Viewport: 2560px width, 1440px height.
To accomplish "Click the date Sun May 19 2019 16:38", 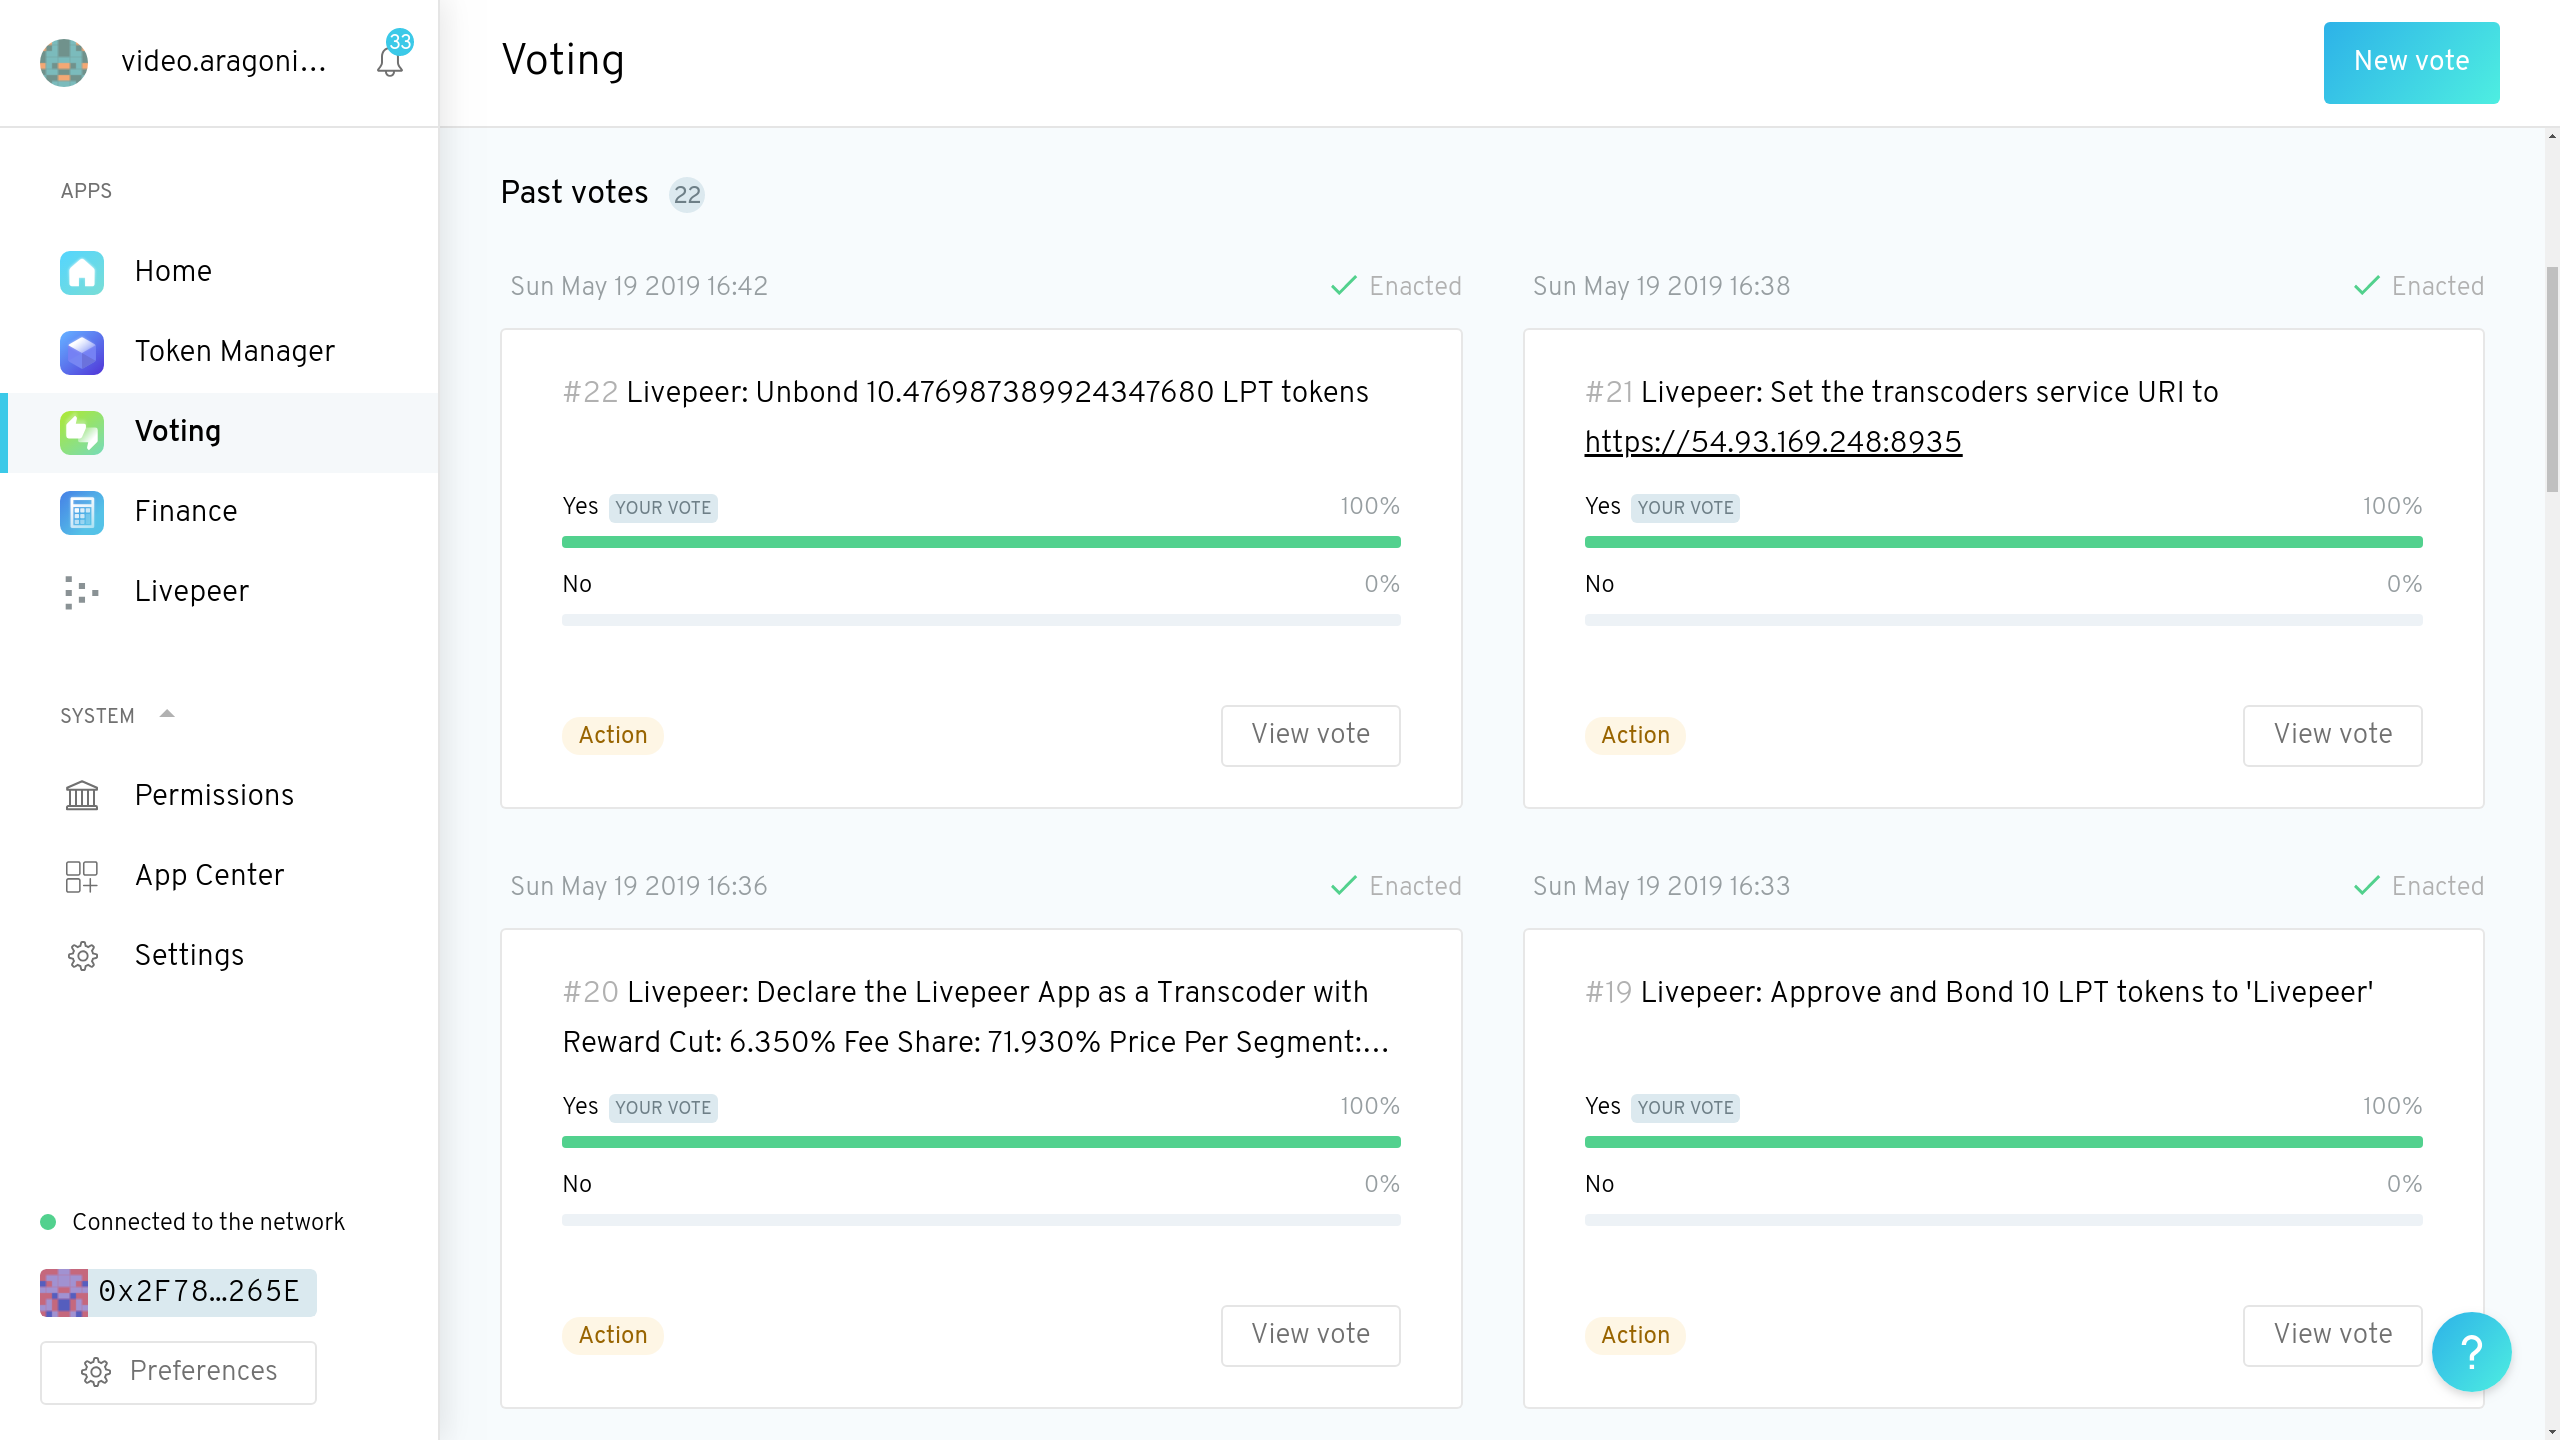I will coord(1661,286).
